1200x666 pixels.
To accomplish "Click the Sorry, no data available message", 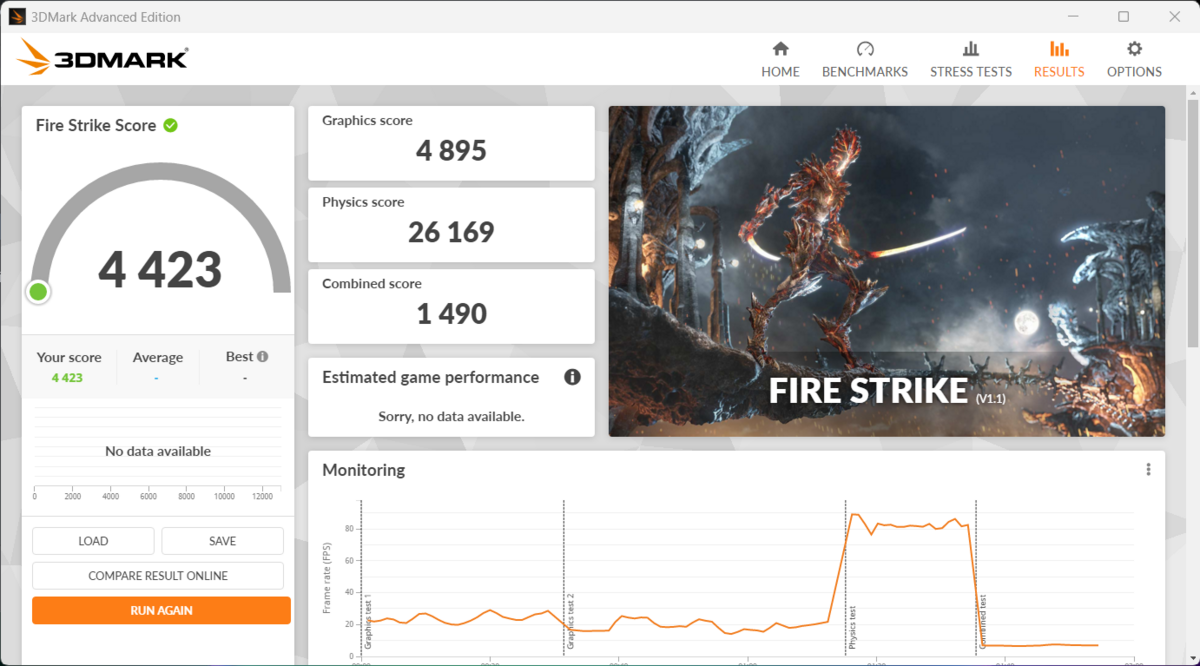I will click(451, 416).
